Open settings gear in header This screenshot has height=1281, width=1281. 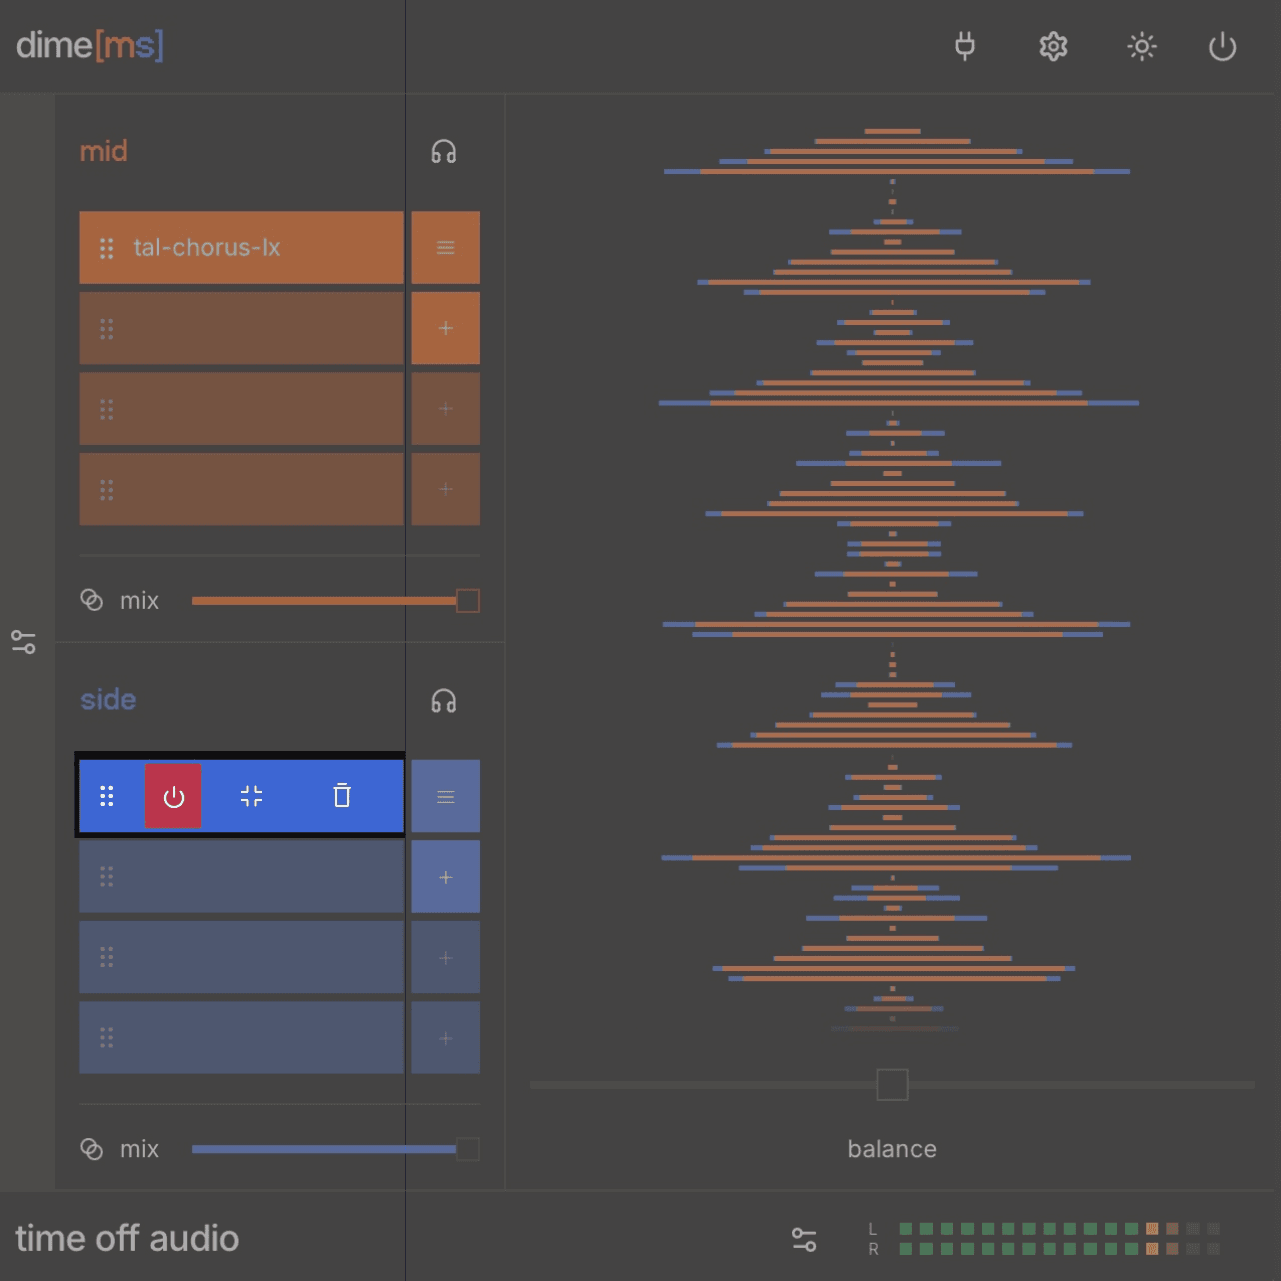1053,46
